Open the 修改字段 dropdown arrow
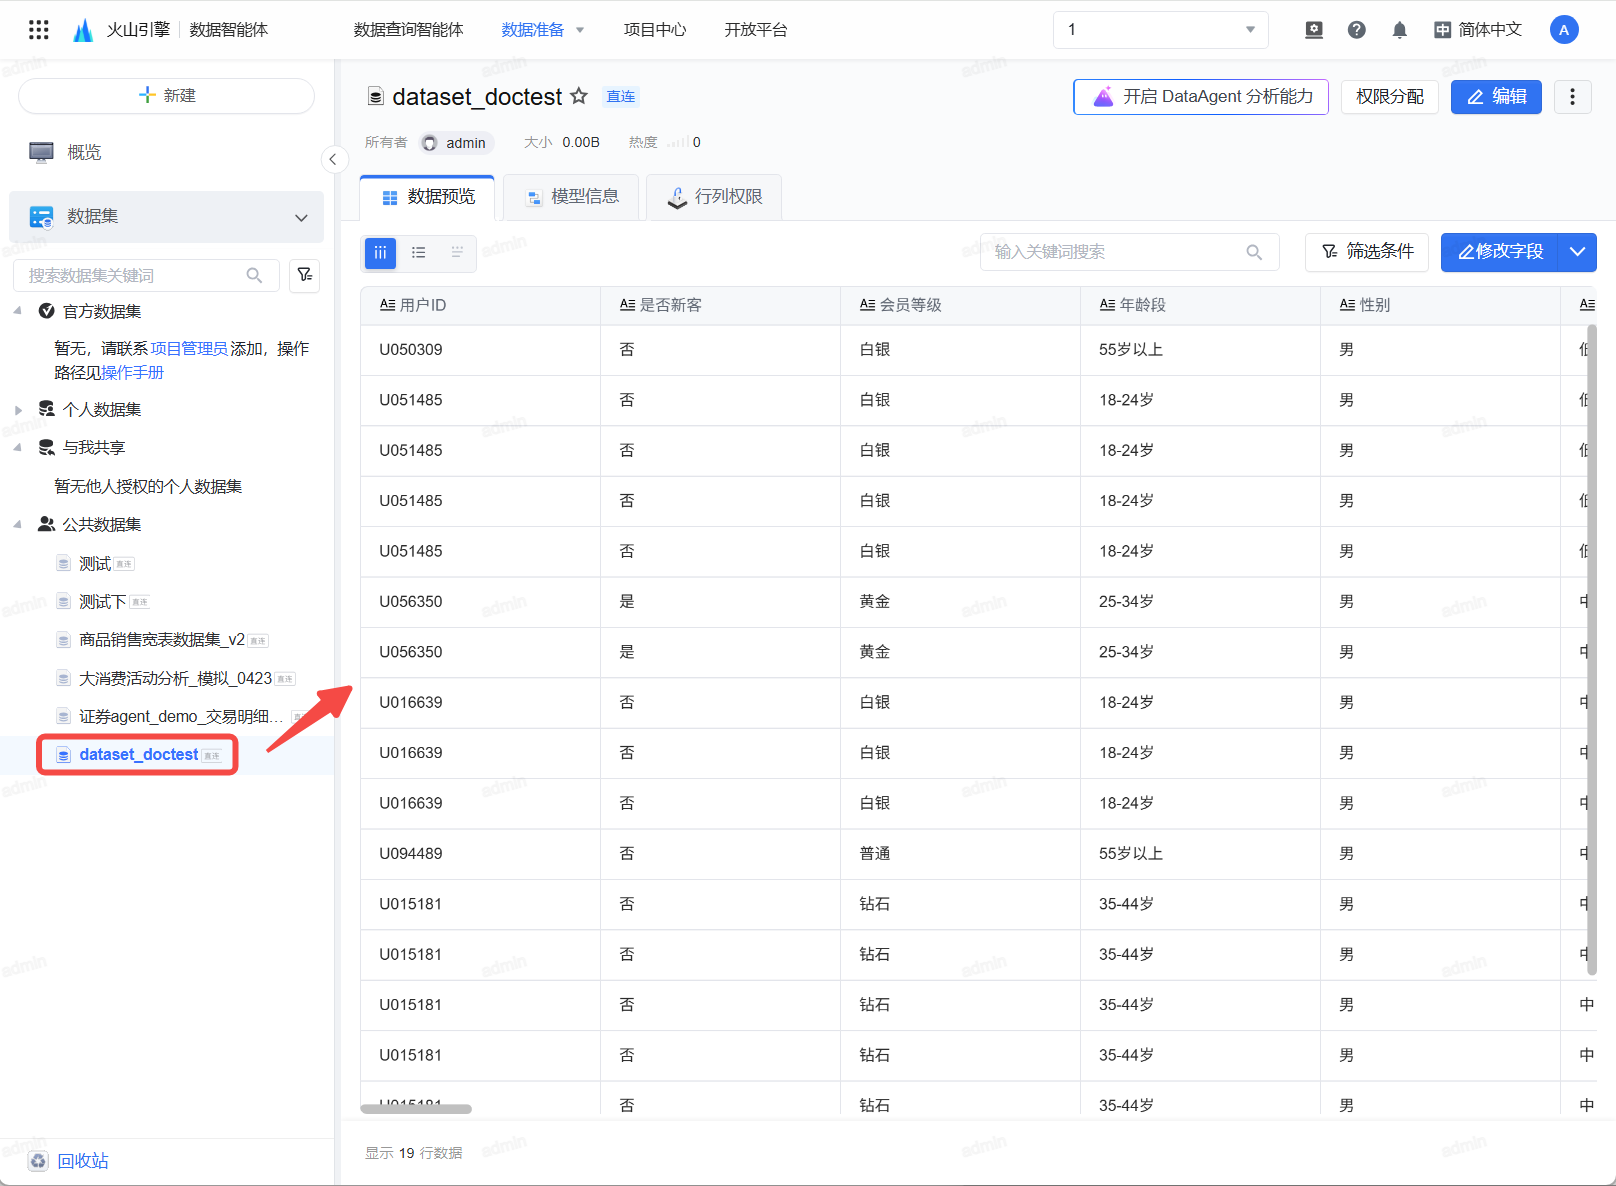1616x1186 pixels. coord(1577,252)
